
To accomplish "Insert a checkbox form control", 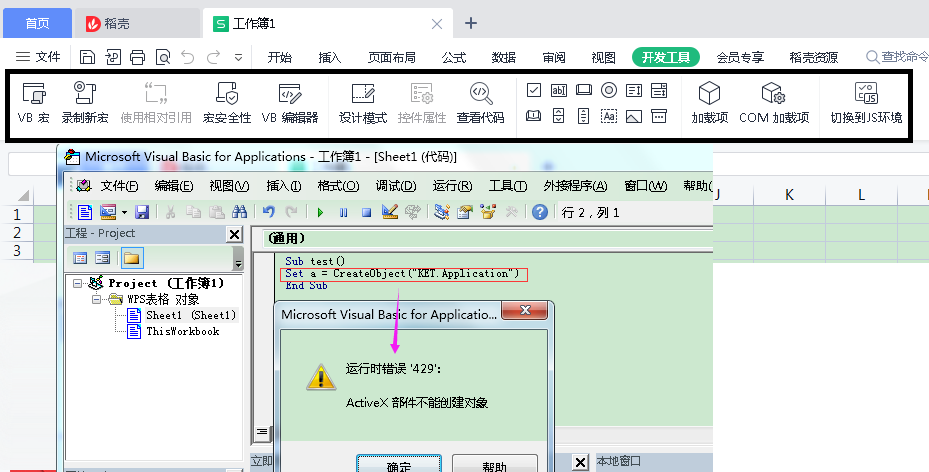I will pyautogui.click(x=534, y=90).
